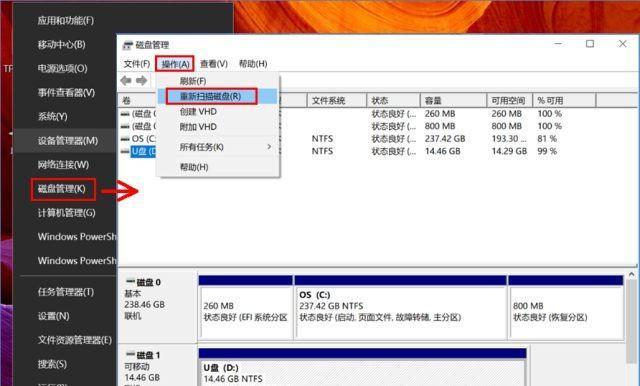The width and height of the screenshot is (640, 386).
Task: Click the 磁盘 0 disk icon
Action: click(130, 281)
